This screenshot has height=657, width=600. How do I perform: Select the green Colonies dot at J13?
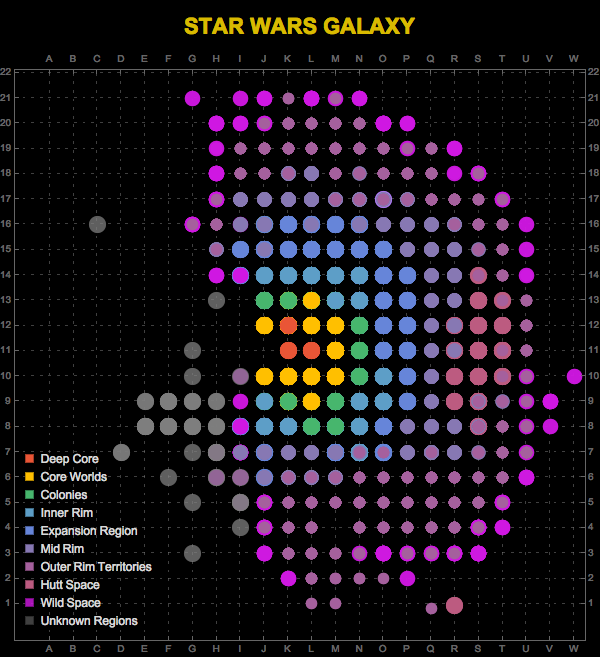(x=264, y=300)
